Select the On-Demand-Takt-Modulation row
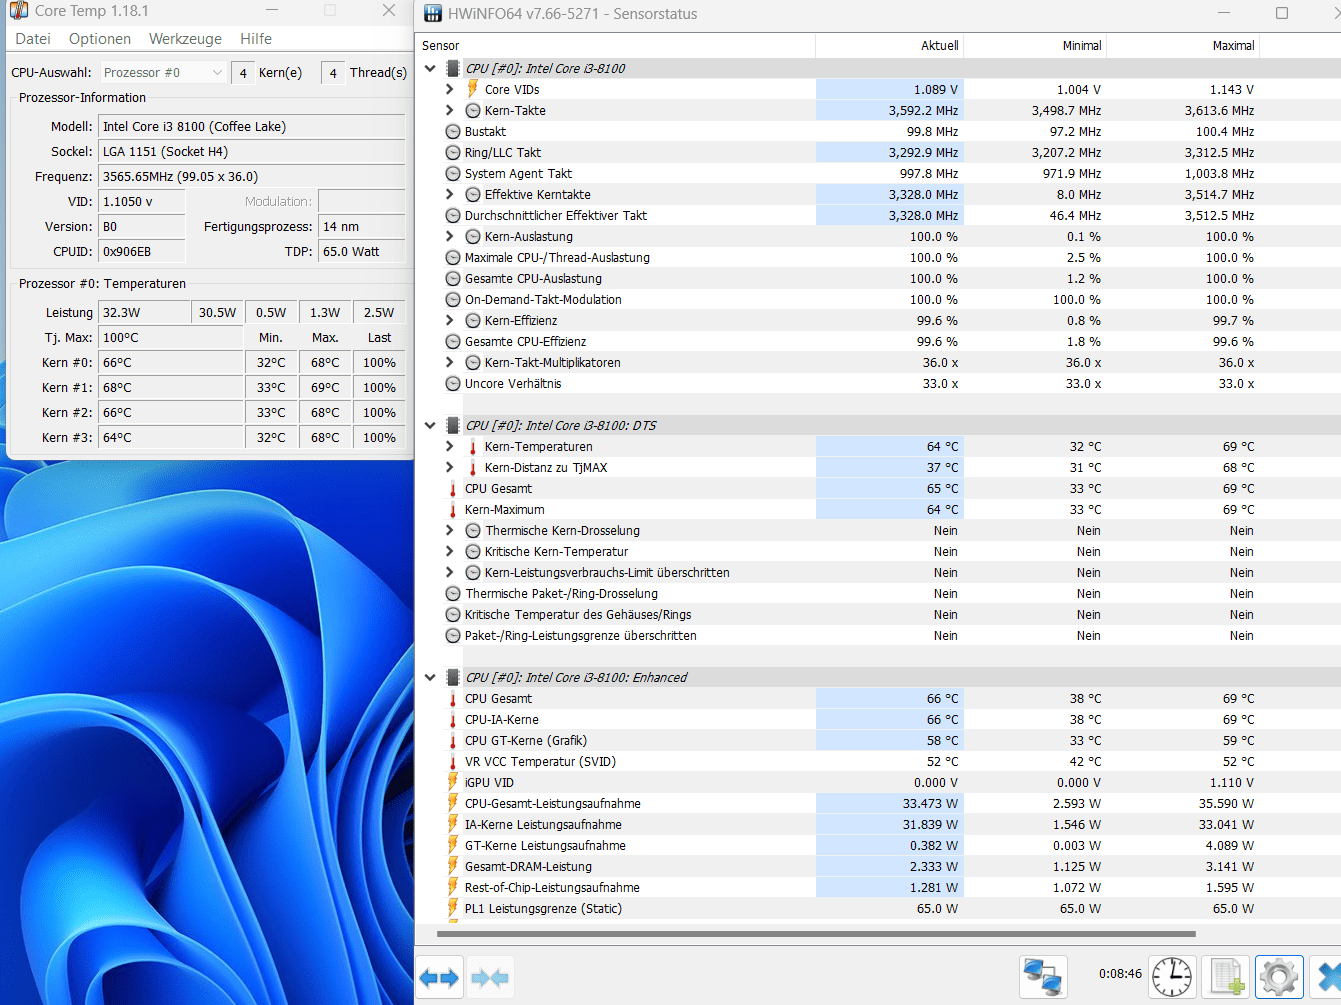Viewport: 1341px width, 1005px height. click(x=878, y=299)
